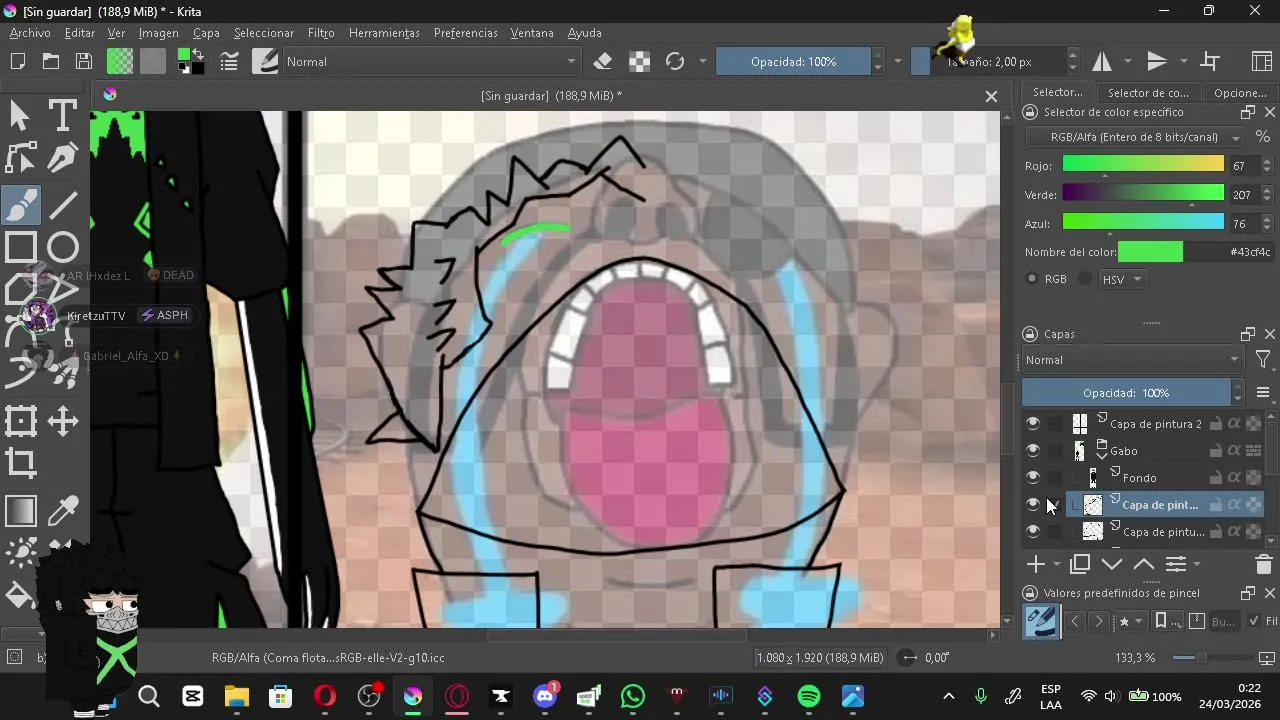1280x720 pixels.
Task: Open the RGB/Alfa color model dropdown
Action: pos(1135,137)
